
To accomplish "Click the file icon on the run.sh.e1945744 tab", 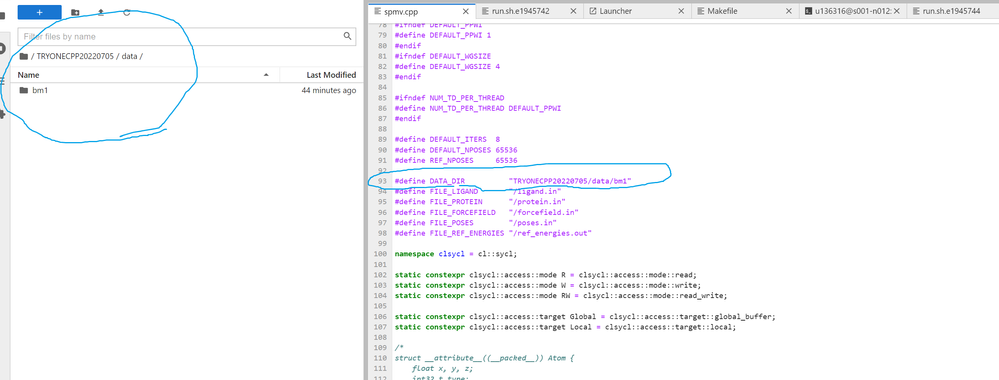I will 916,11.
